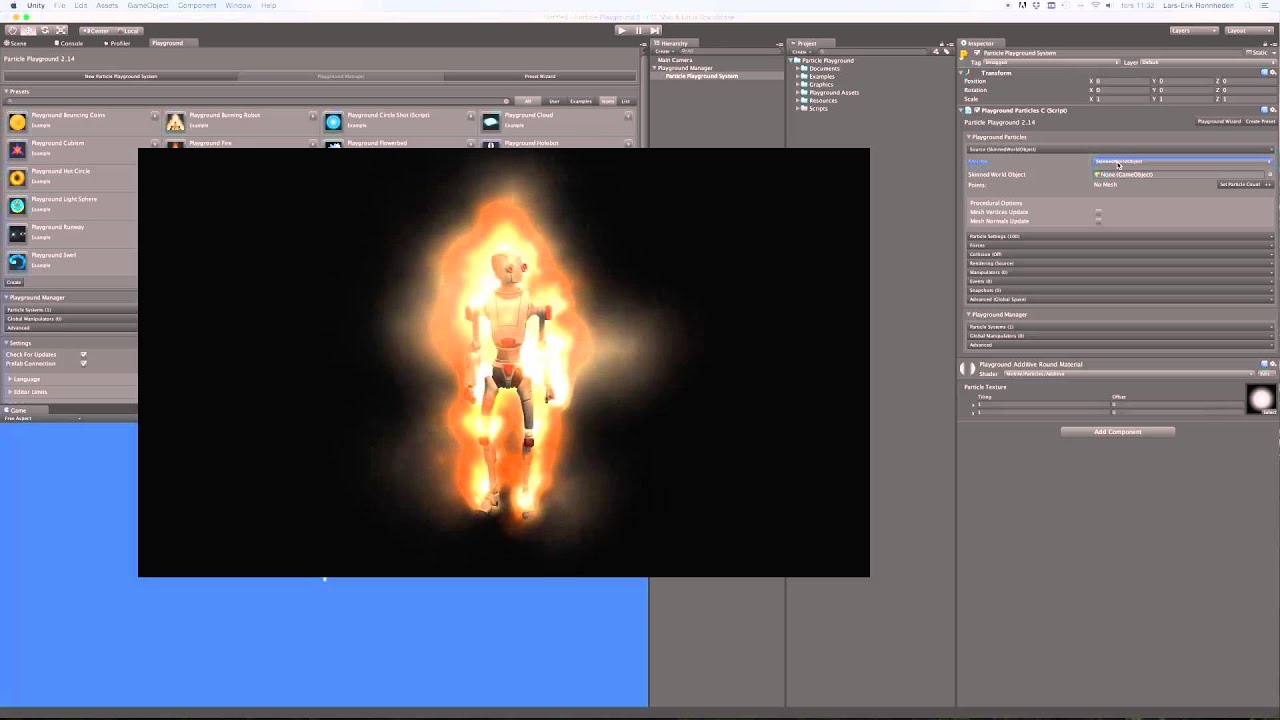Click the Playground Cloud preset icon
1280x720 pixels.
490,122
